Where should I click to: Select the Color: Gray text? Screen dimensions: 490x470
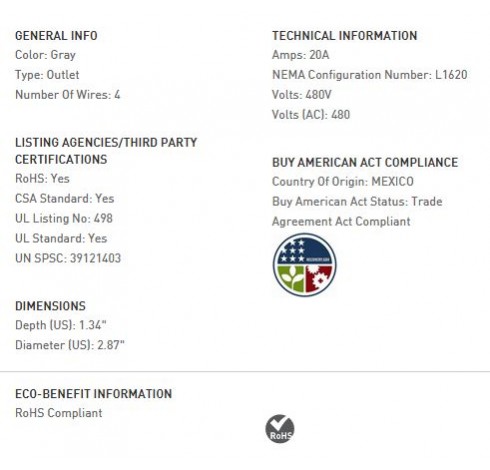pos(45,55)
